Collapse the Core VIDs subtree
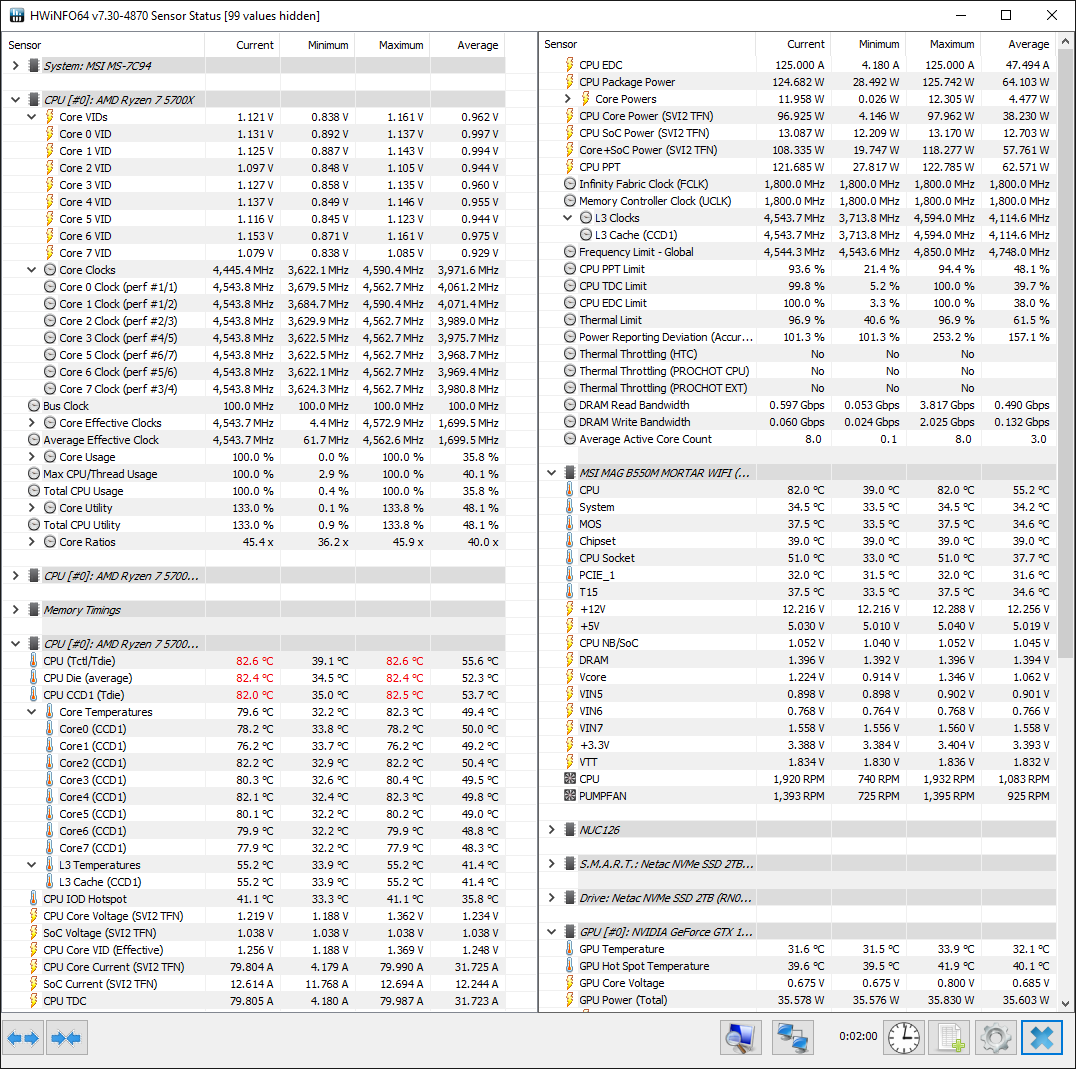This screenshot has height=1069, width=1076. 32,117
